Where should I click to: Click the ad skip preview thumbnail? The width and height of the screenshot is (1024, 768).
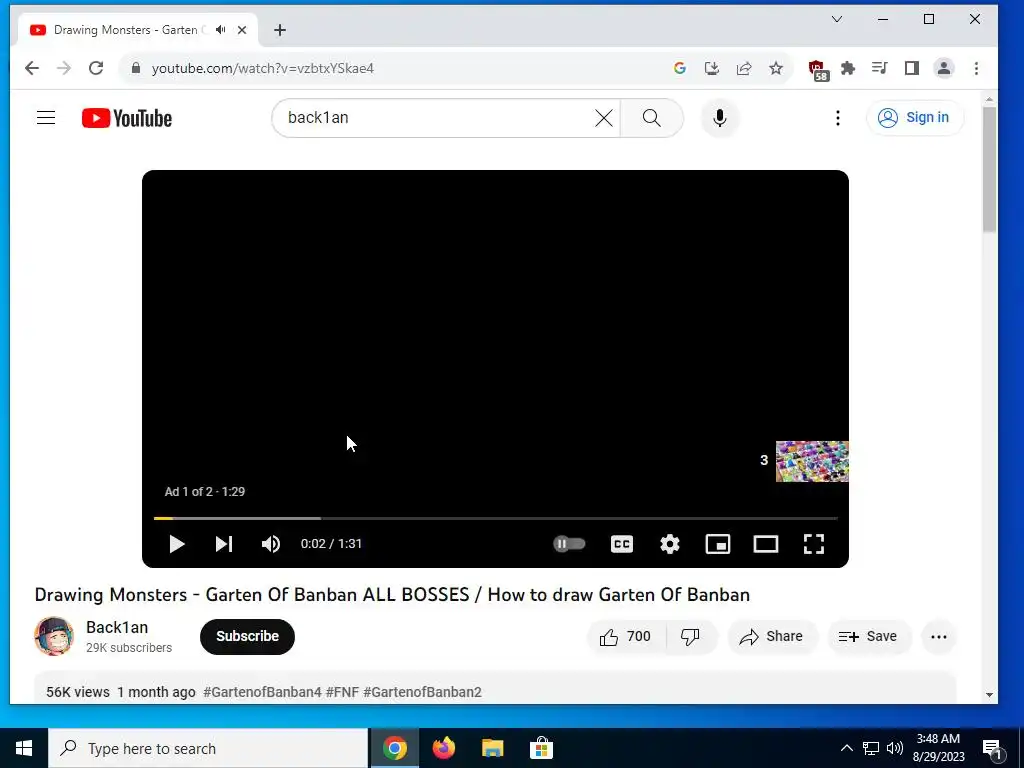coord(812,461)
